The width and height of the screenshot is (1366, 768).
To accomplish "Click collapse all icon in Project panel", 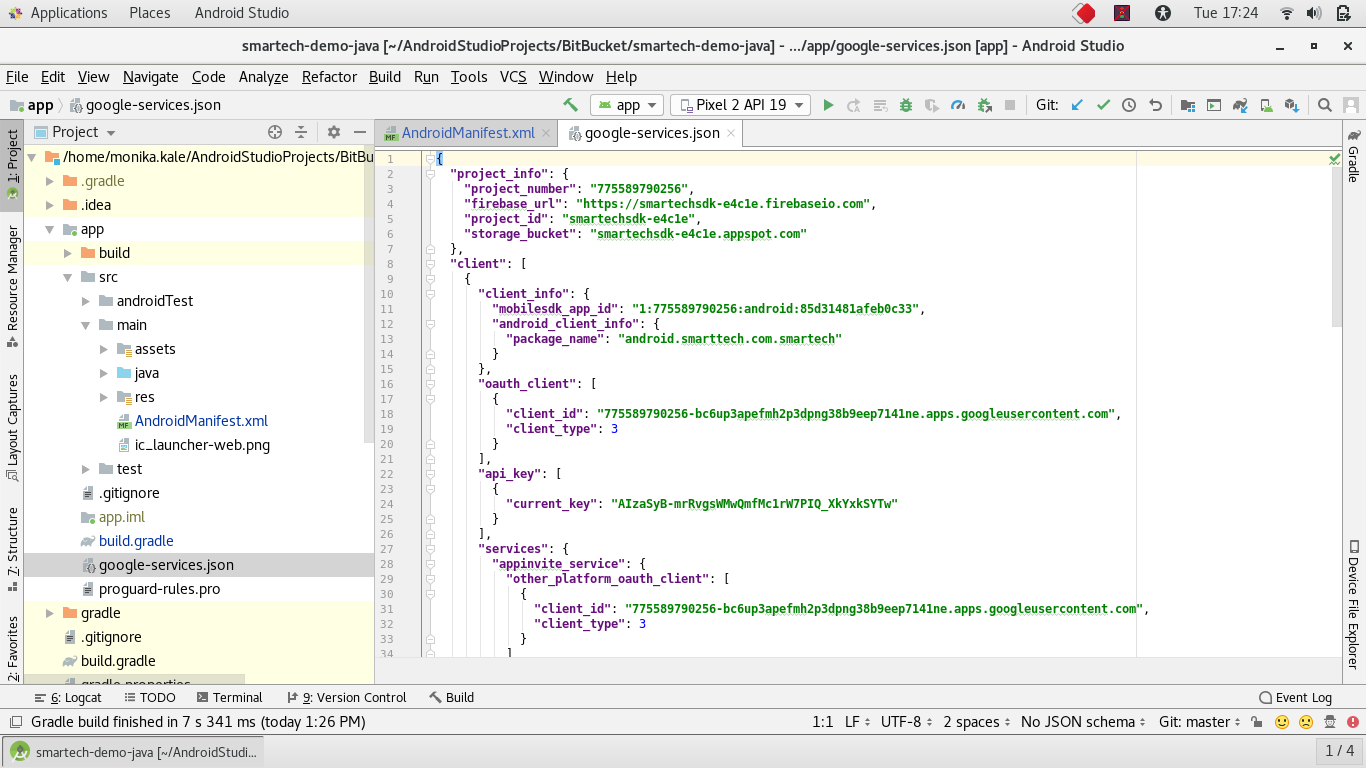I will [301, 132].
